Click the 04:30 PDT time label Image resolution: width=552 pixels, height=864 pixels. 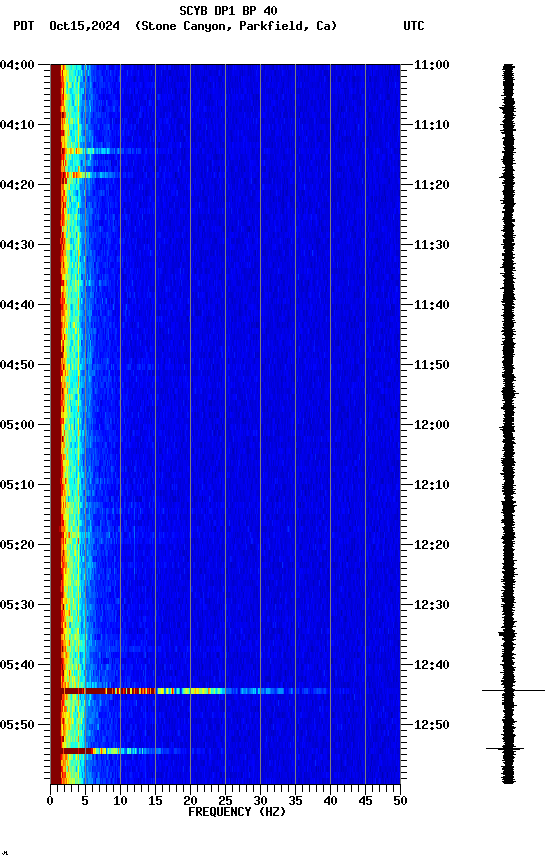click(x=17, y=245)
